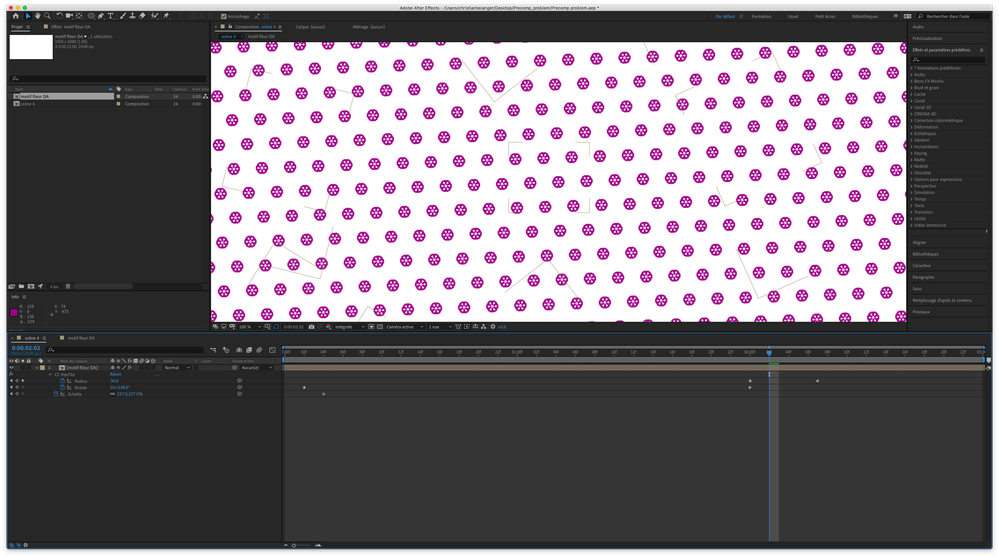
Task: Select the Pen tool
Action: [101, 16]
